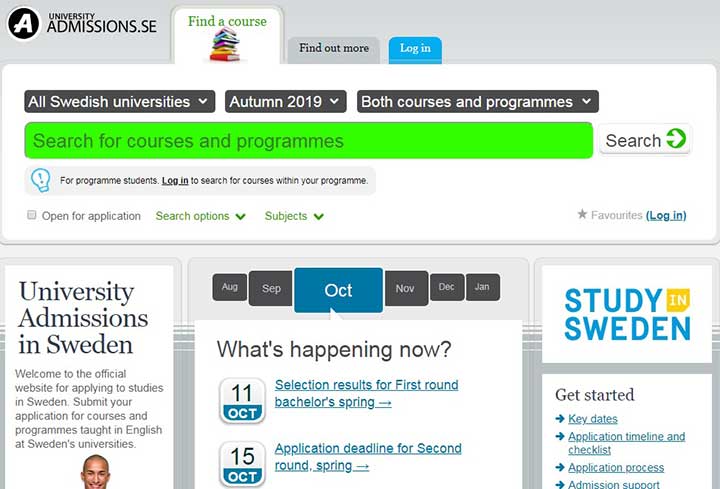The width and height of the screenshot is (720, 489).
Task: Open the Both courses and programmes dropdown
Action: click(478, 101)
